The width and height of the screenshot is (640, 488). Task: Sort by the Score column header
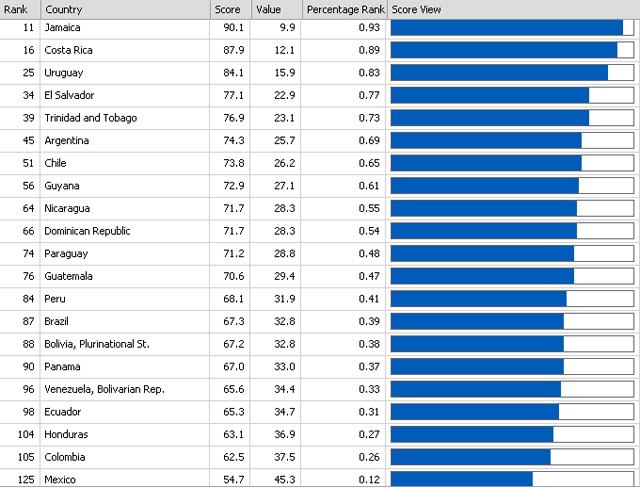226,9
